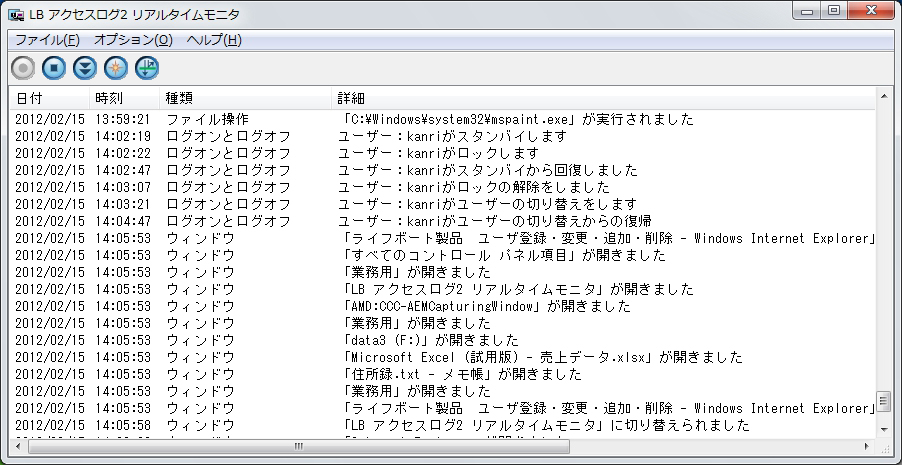Click the 時刻 column header
This screenshot has width=902, height=465.
pos(109,98)
